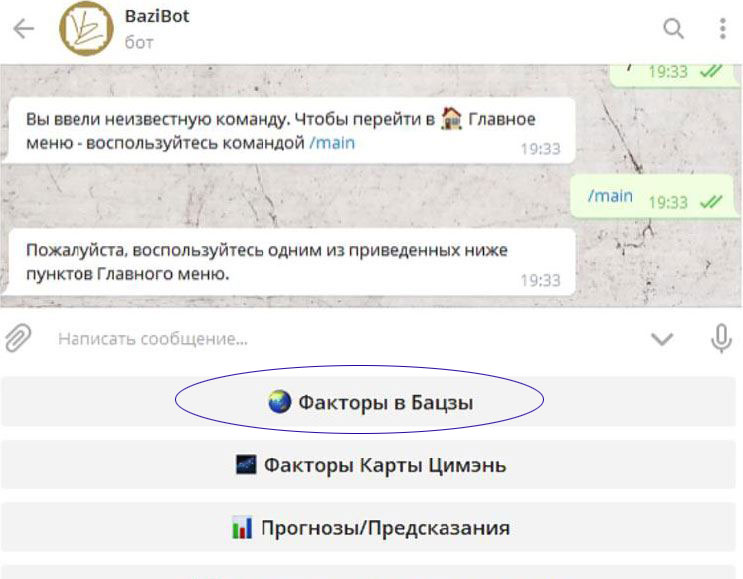The image size is (743, 579).
Task: Click read checkmarks on sent /main message
Action: point(711,202)
